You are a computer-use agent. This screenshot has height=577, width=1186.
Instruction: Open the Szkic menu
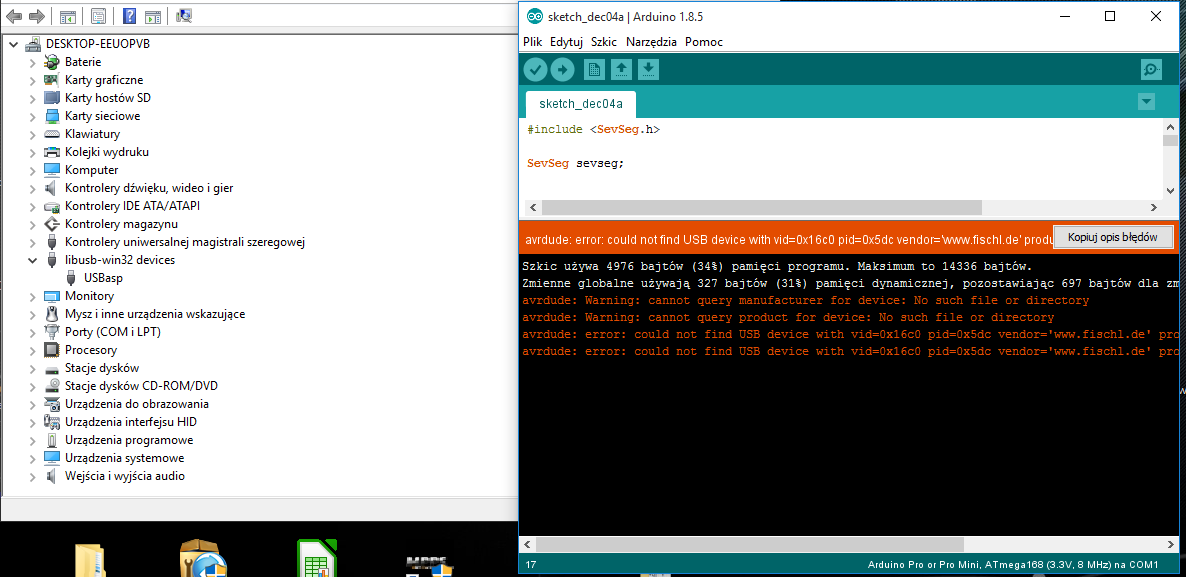pyautogui.click(x=604, y=42)
